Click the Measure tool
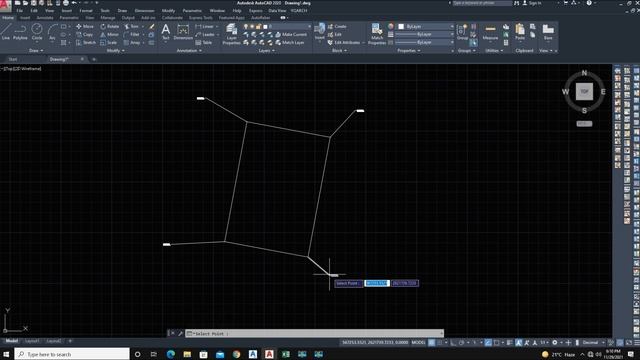This screenshot has width=640, height=360. click(x=490, y=32)
